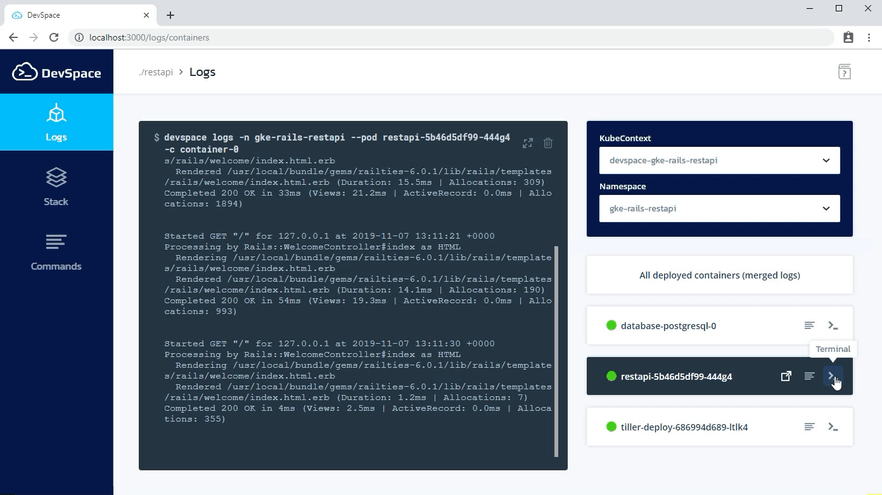This screenshot has height=495, width=882.
Task: Click the Logs breadcrumb title
Action: (x=202, y=72)
